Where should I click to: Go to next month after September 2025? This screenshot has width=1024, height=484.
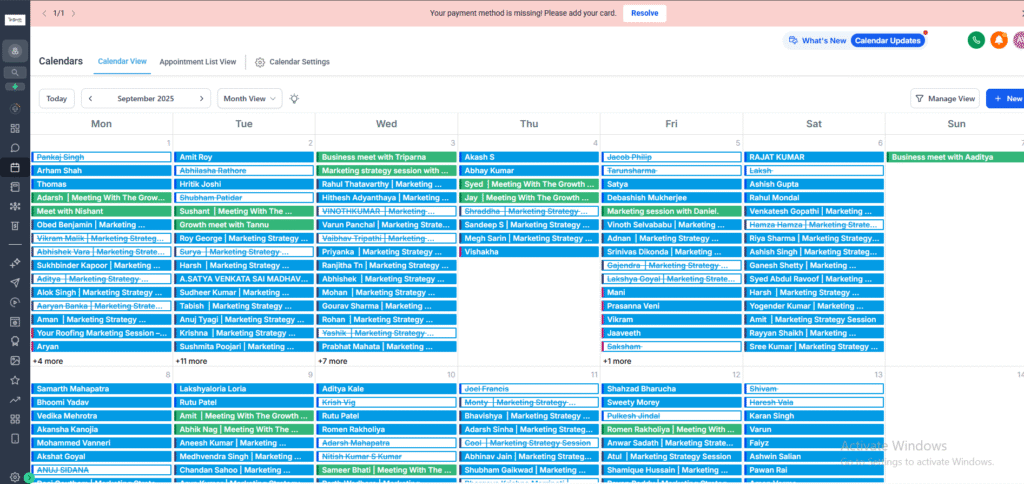(202, 98)
